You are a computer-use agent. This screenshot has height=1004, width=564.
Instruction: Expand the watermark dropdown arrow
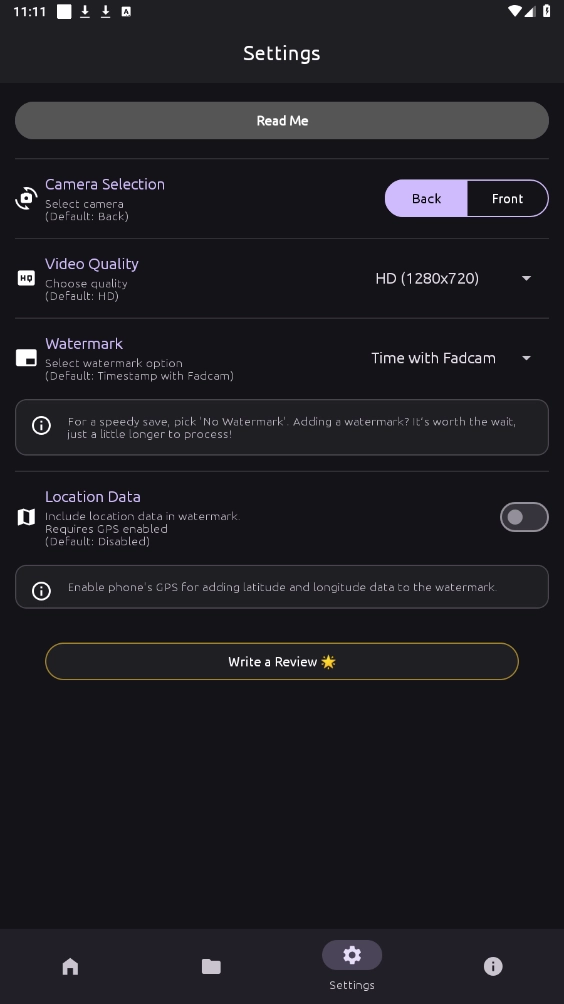click(x=526, y=358)
